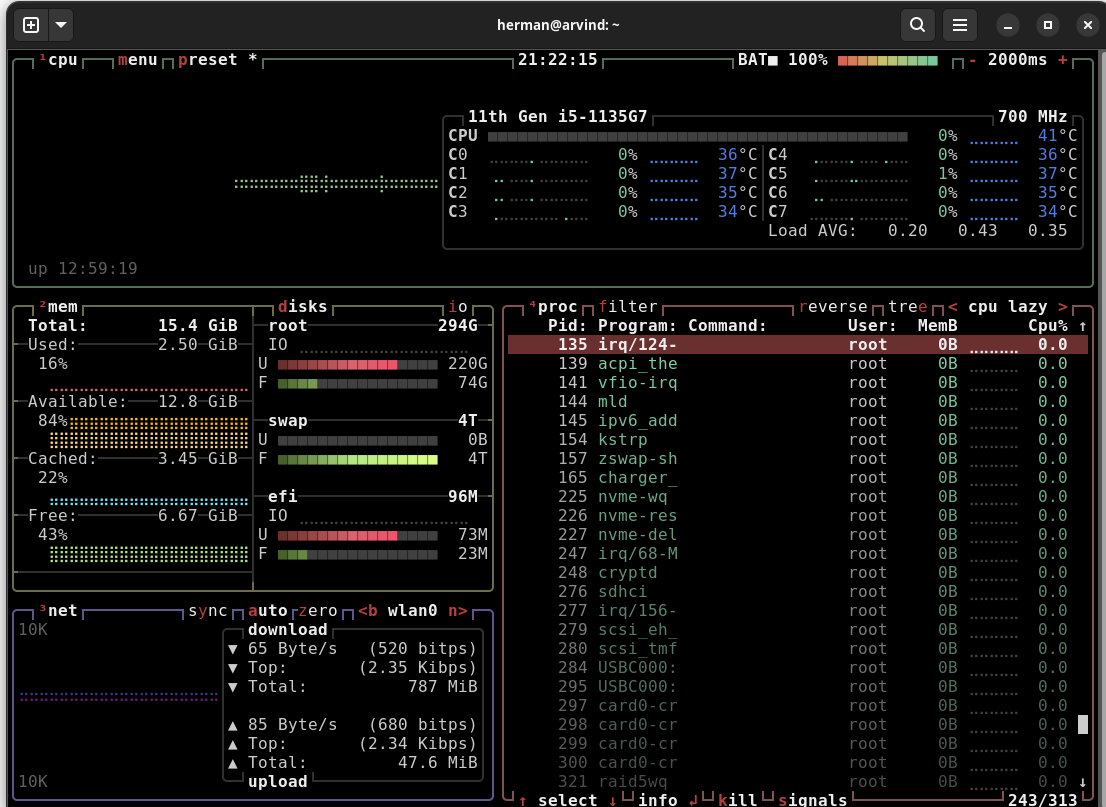The image size is (1106, 807).
Task: Open the terminal hamburger menu
Action: (x=960, y=25)
